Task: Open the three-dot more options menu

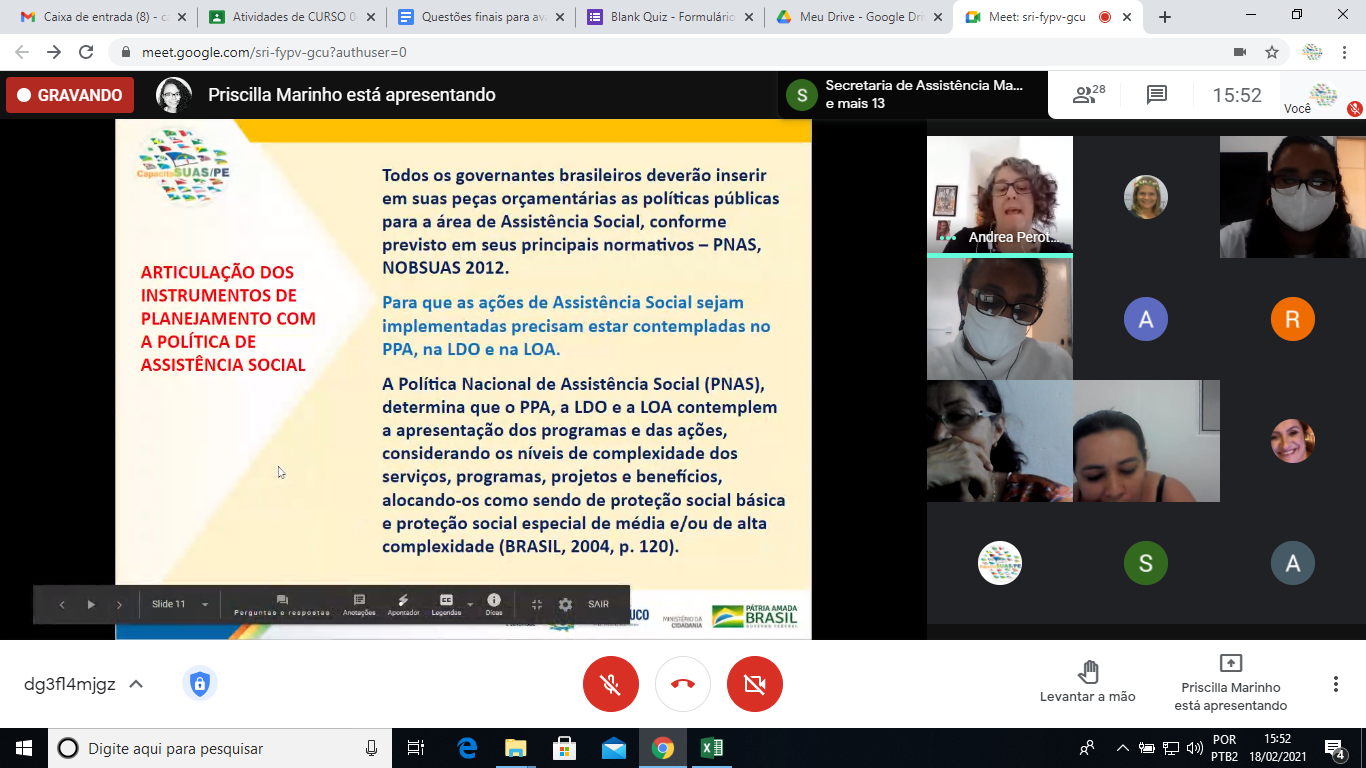Action: point(1335,684)
